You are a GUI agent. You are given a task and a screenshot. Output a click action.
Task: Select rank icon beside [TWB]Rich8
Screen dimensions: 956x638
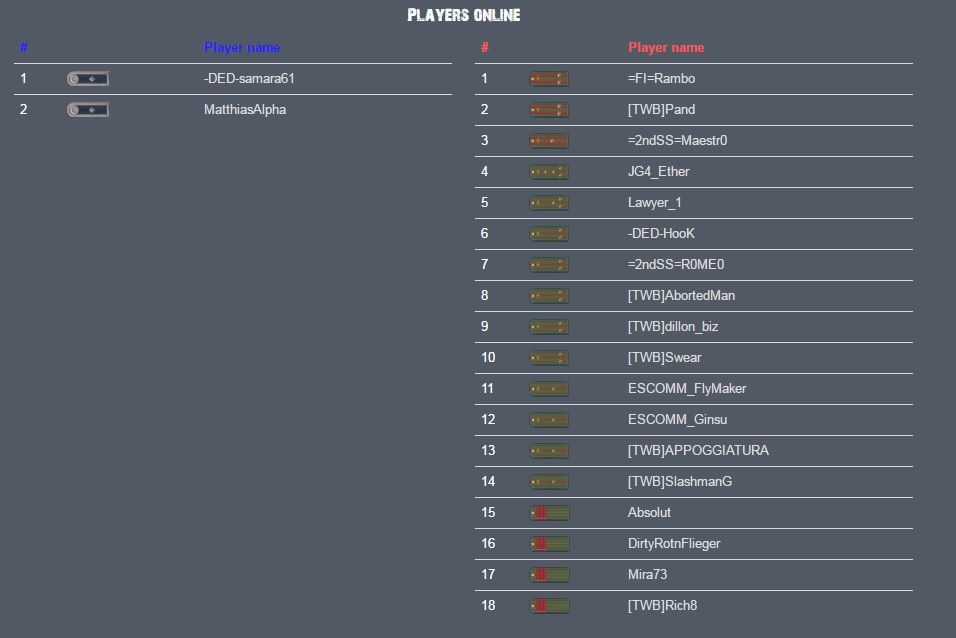549,606
